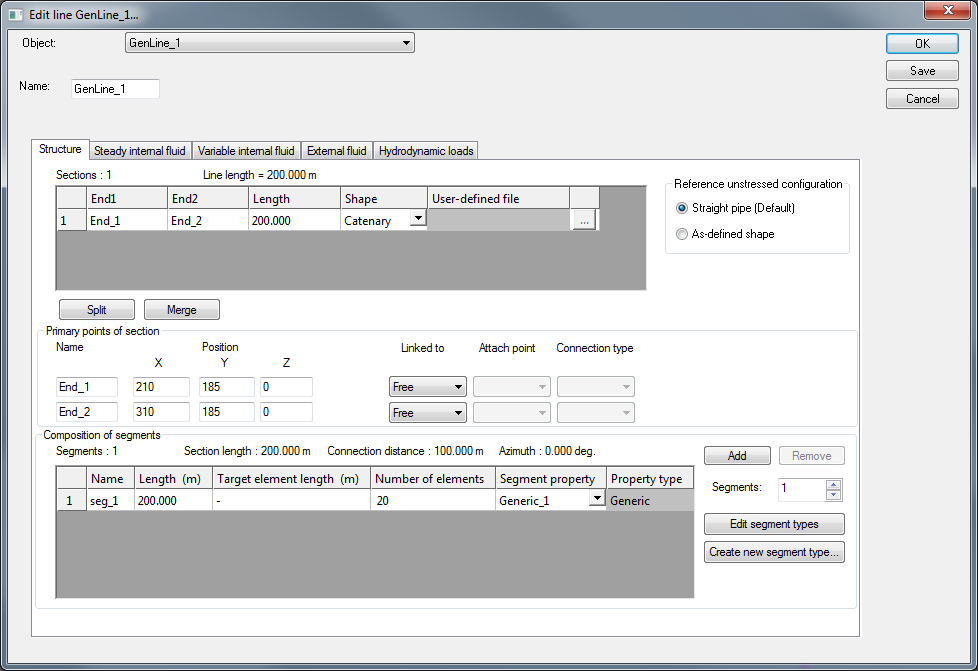Open End_2 Linked to dropdown
978x671 pixels.
pos(427,412)
